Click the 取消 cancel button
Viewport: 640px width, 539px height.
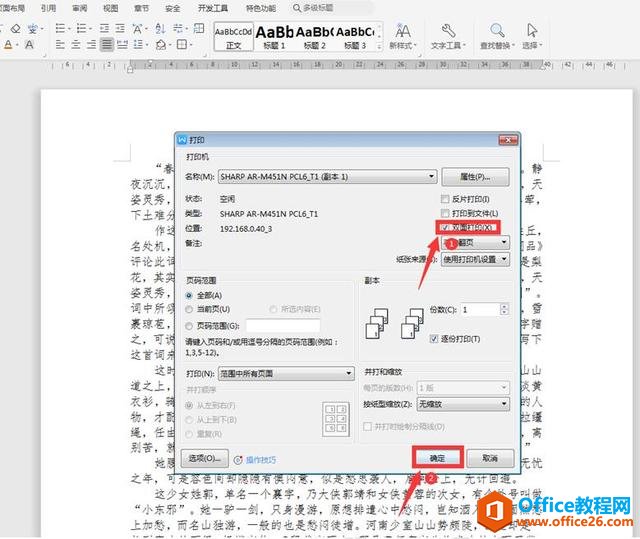[x=490, y=458]
